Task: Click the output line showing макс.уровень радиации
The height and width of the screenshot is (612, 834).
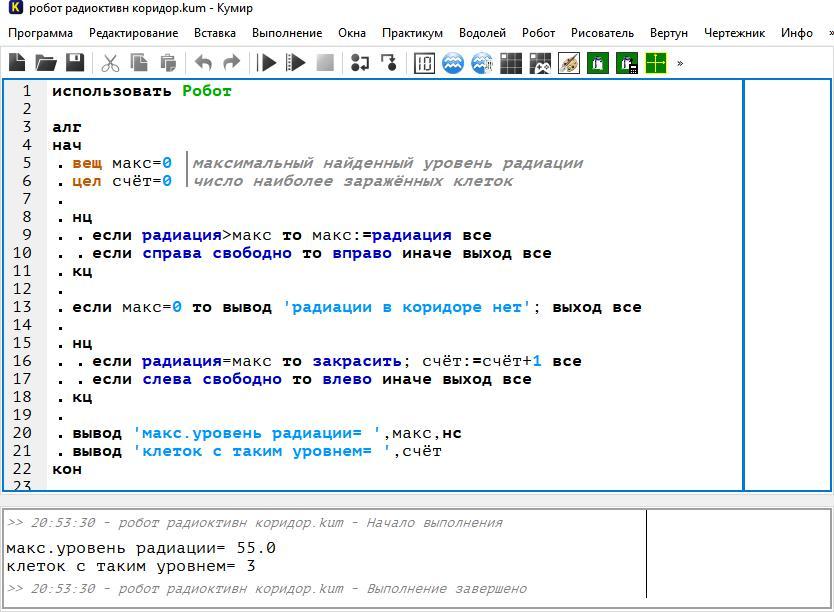Action: 140,548
